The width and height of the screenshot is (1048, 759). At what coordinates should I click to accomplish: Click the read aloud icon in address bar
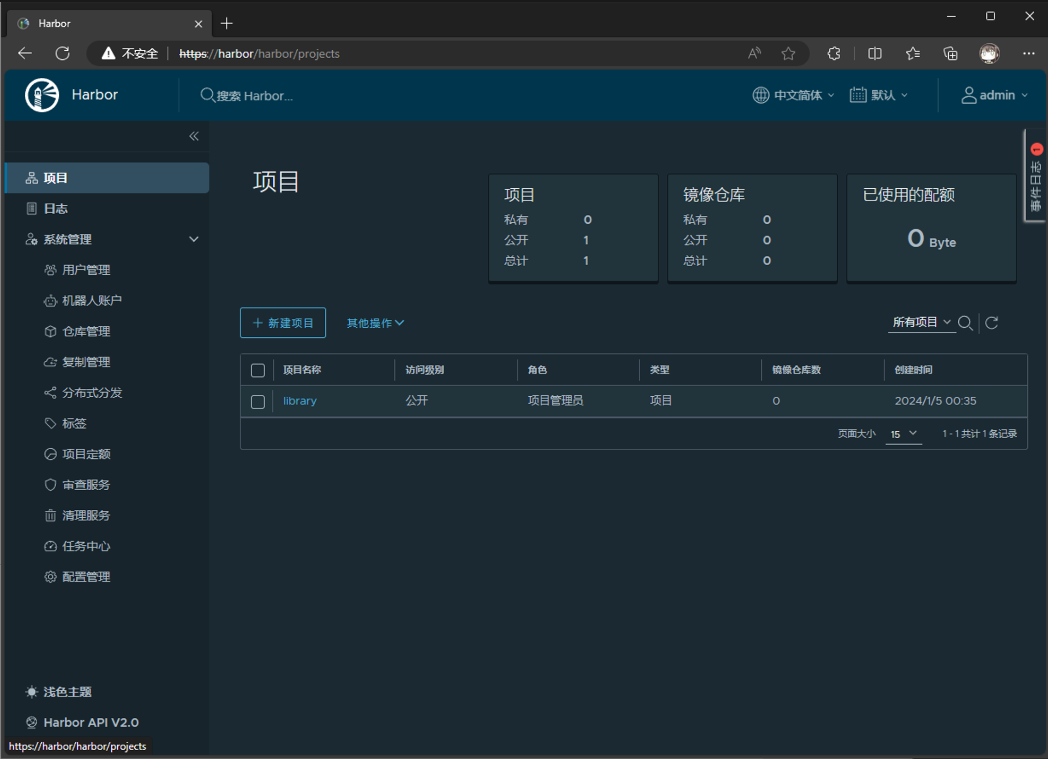click(x=755, y=53)
